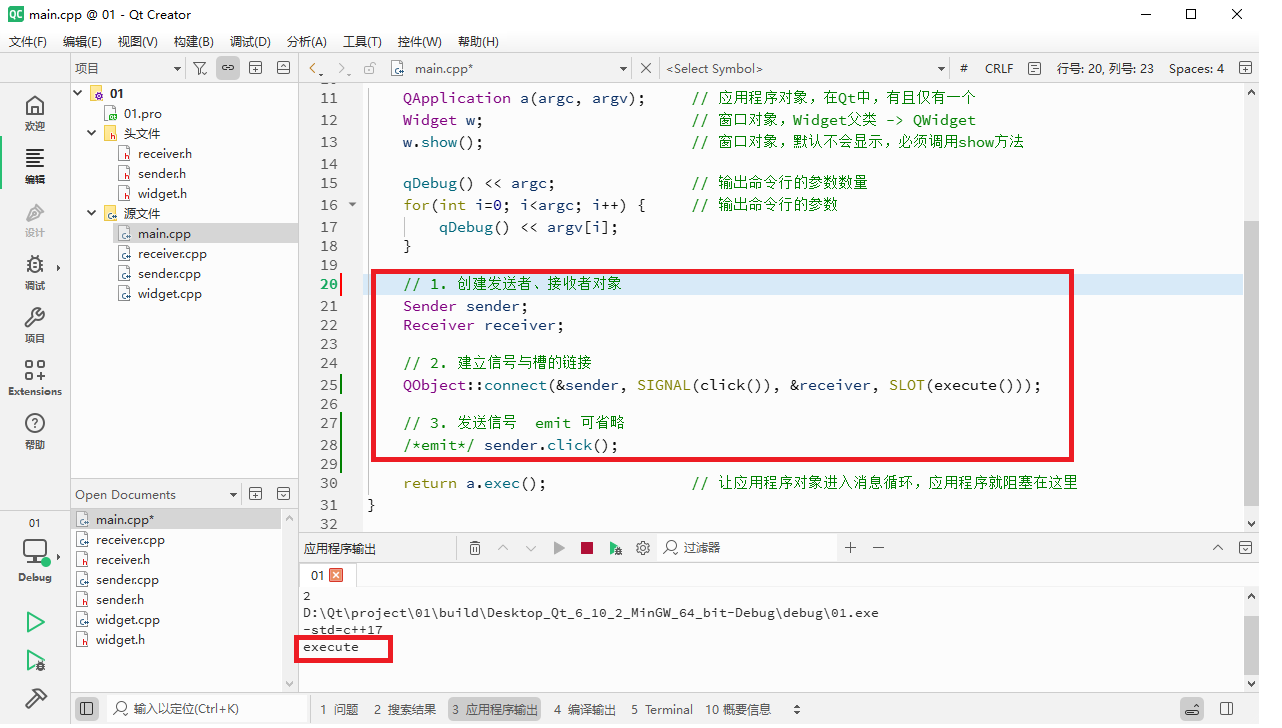Open the Extensions mode

pos(35,379)
